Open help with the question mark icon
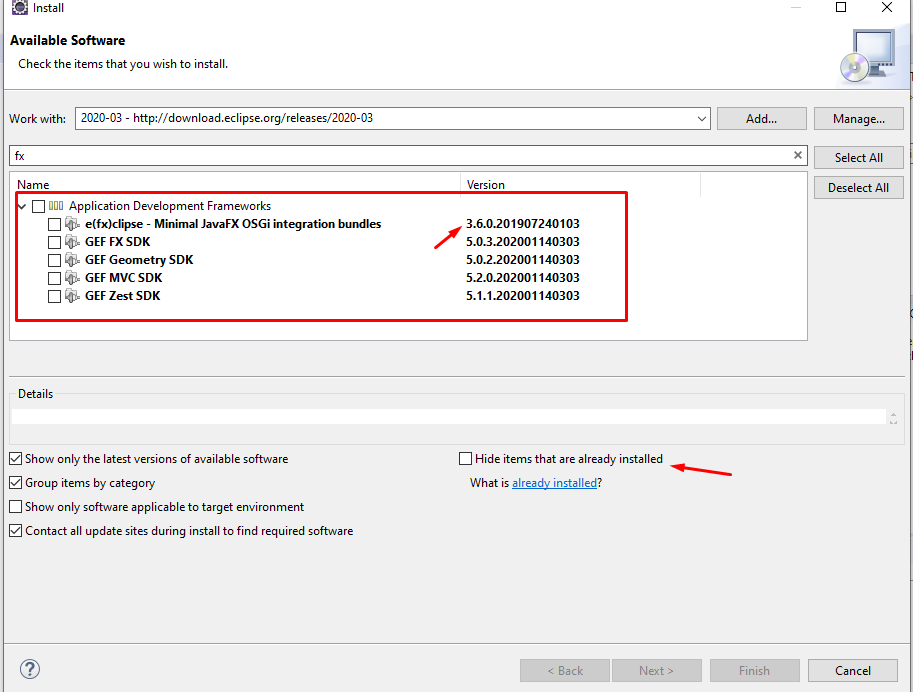Image resolution: width=913 pixels, height=692 pixels. click(x=30, y=669)
